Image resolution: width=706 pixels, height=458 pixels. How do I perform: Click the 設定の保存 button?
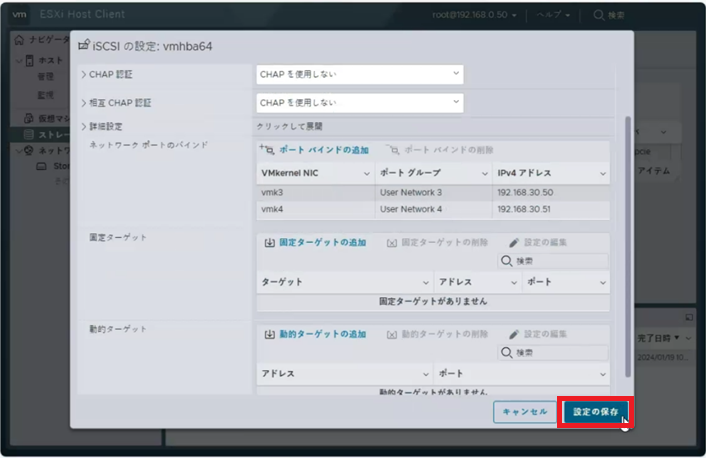tap(595, 412)
